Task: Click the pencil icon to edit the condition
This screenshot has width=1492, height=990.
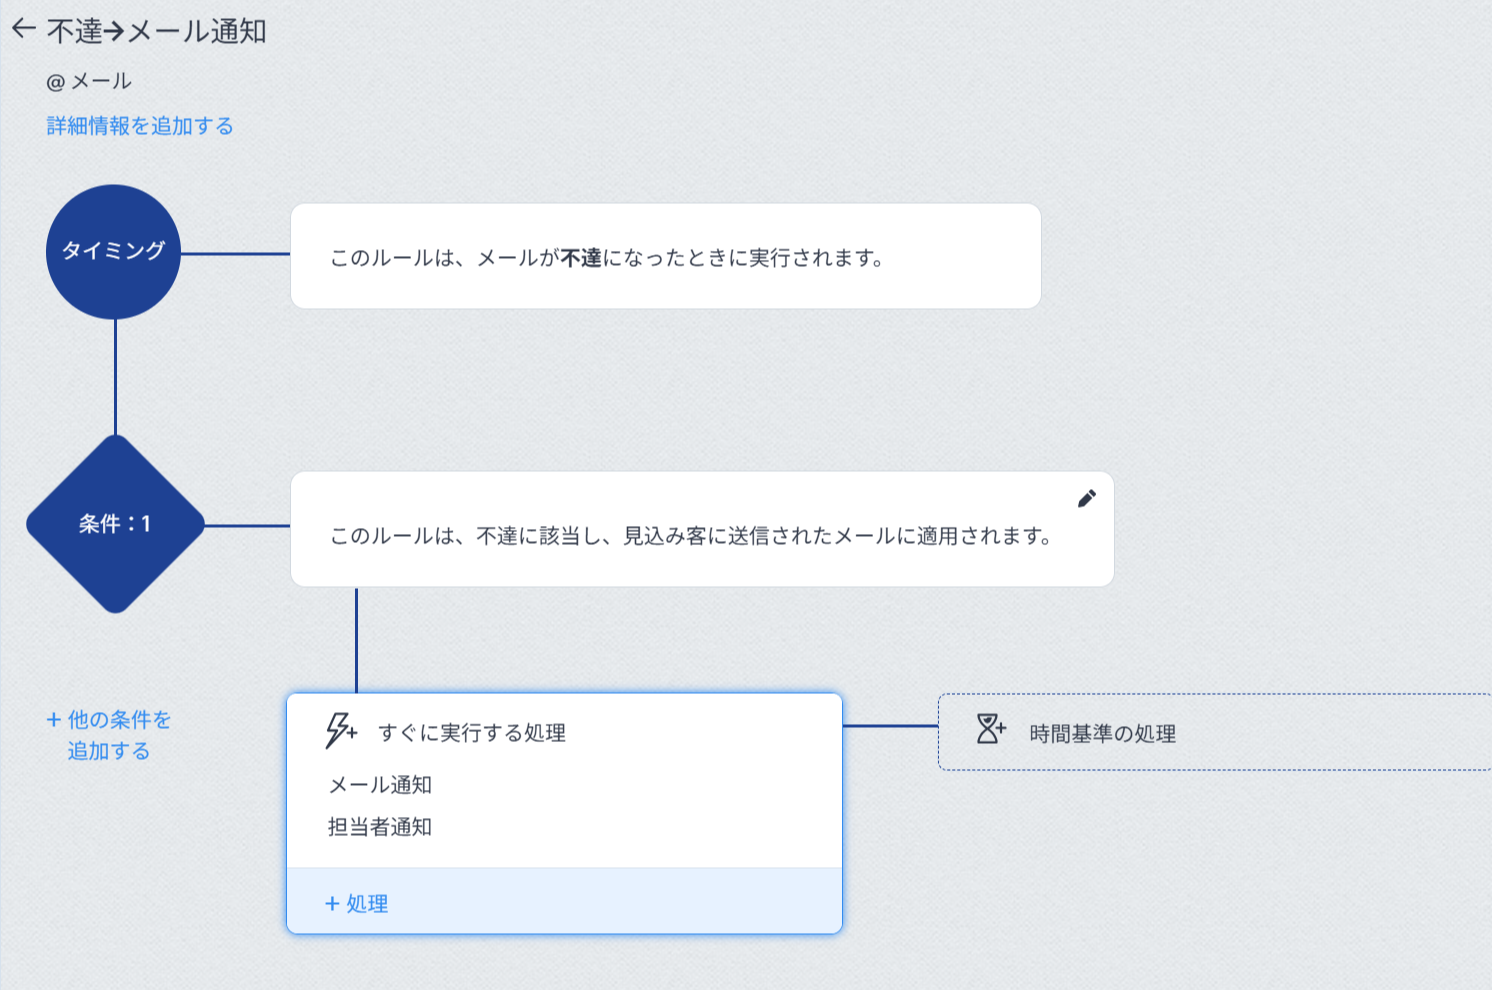Action: 1087,499
